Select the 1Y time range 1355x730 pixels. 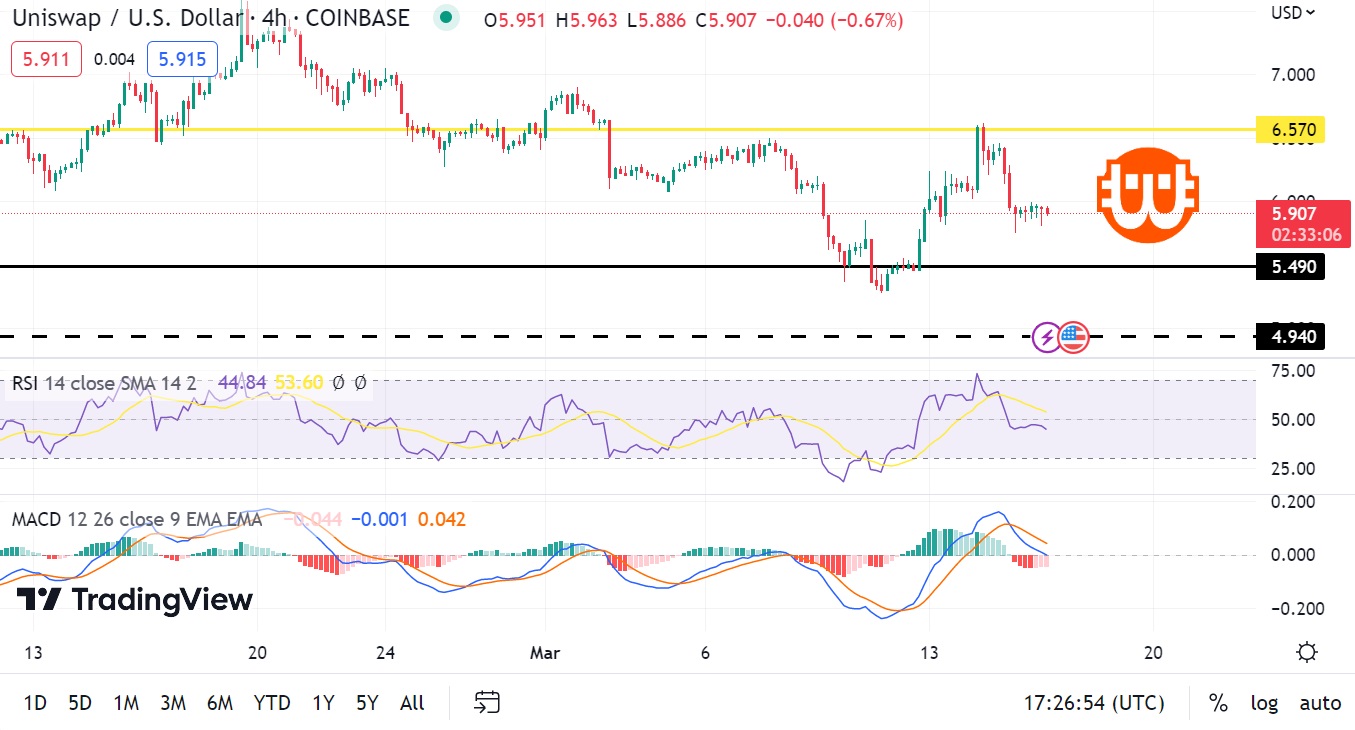click(323, 703)
